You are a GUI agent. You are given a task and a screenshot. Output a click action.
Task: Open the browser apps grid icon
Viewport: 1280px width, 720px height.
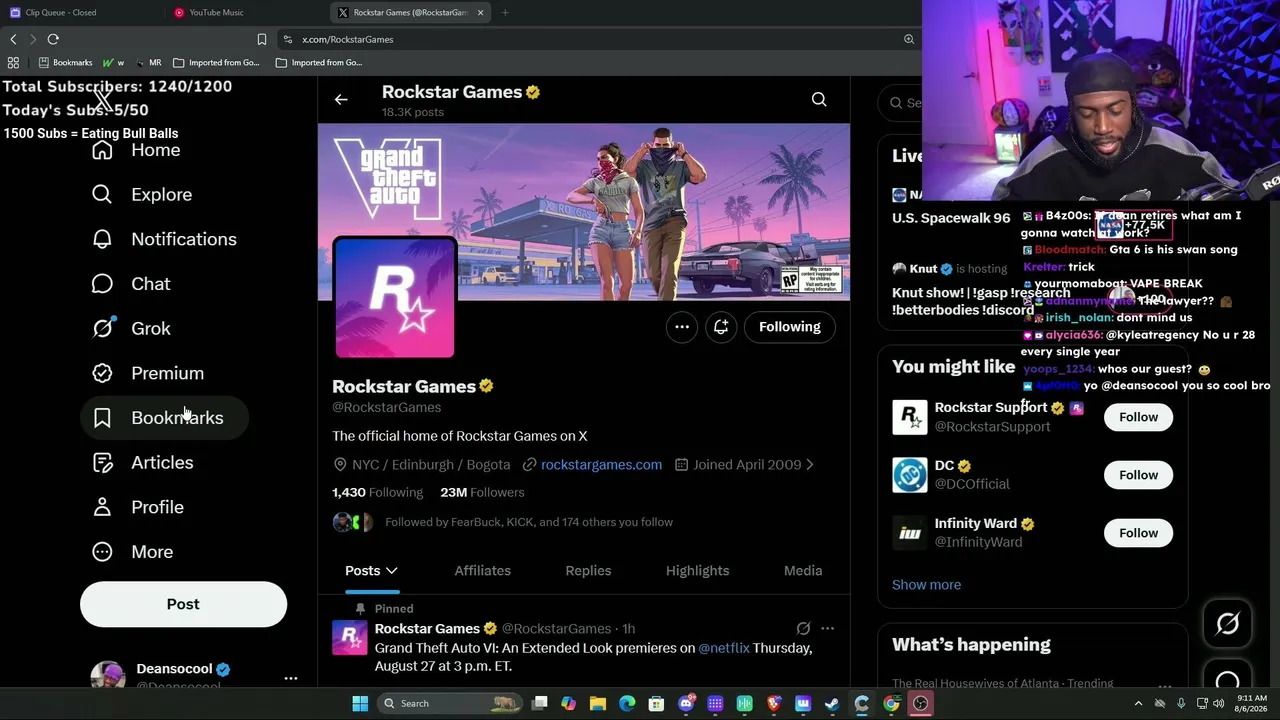pos(13,62)
